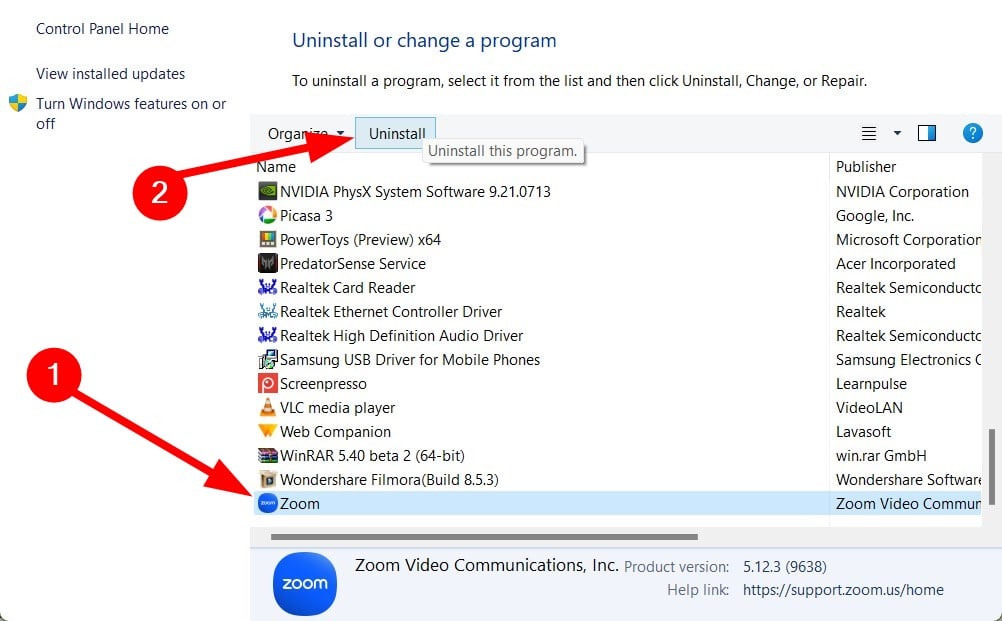The width and height of the screenshot is (1002, 621).
Task: Select Realtek High Definition Audio Driver
Action: point(401,335)
